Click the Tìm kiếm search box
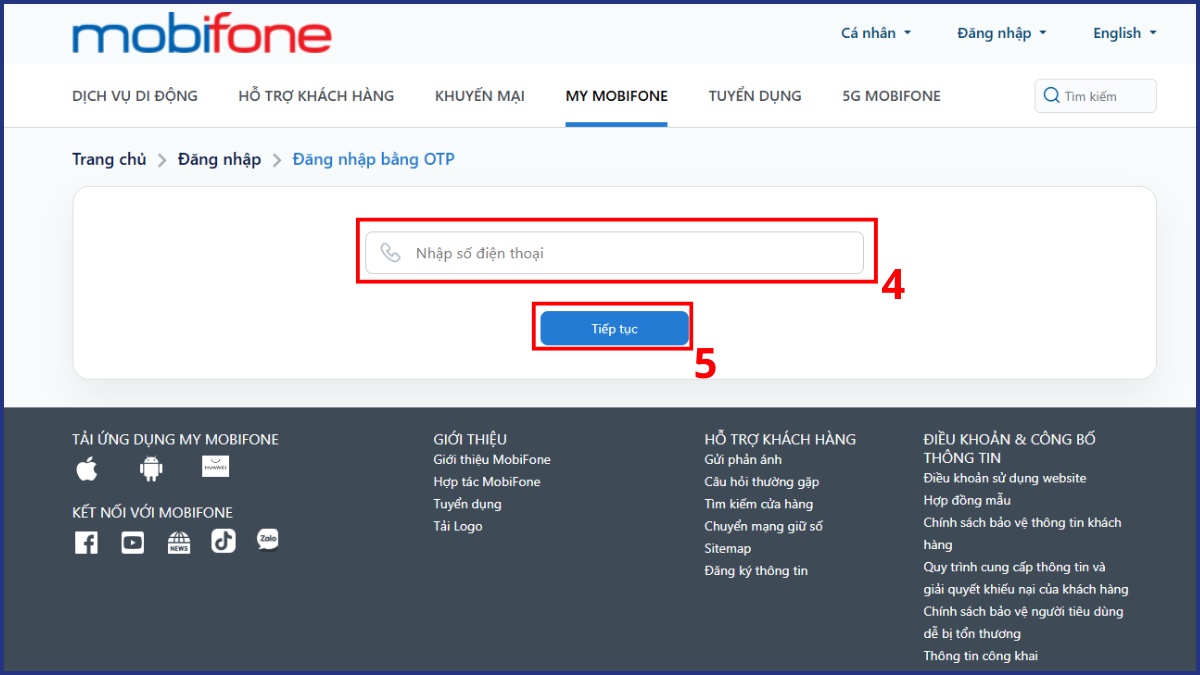1200x675 pixels. (x=1095, y=96)
